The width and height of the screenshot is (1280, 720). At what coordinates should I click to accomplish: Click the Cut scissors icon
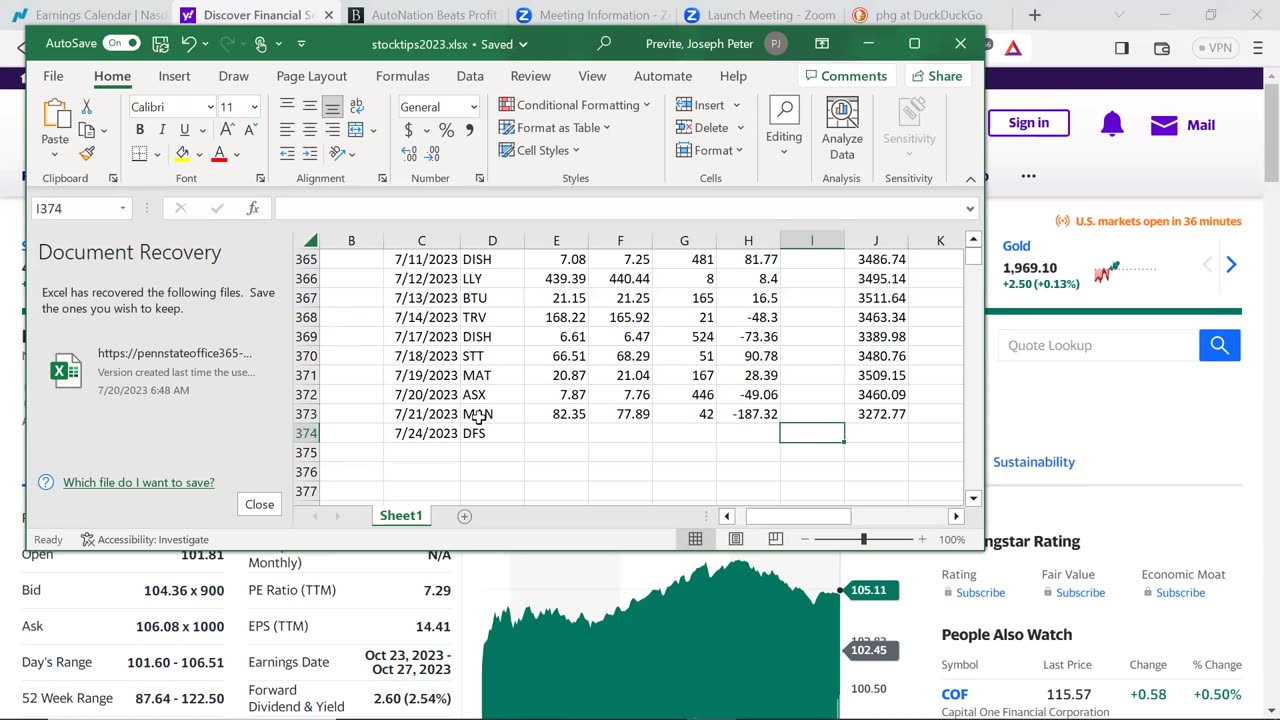pyautogui.click(x=87, y=107)
